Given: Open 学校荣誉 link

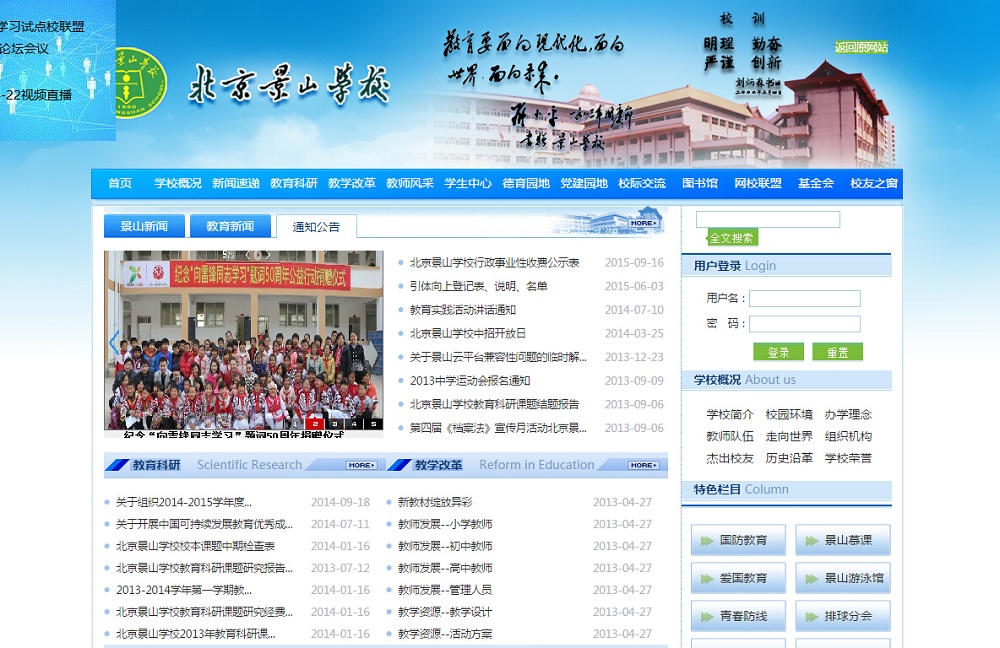Looking at the screenshot, I should pos(848,458).
